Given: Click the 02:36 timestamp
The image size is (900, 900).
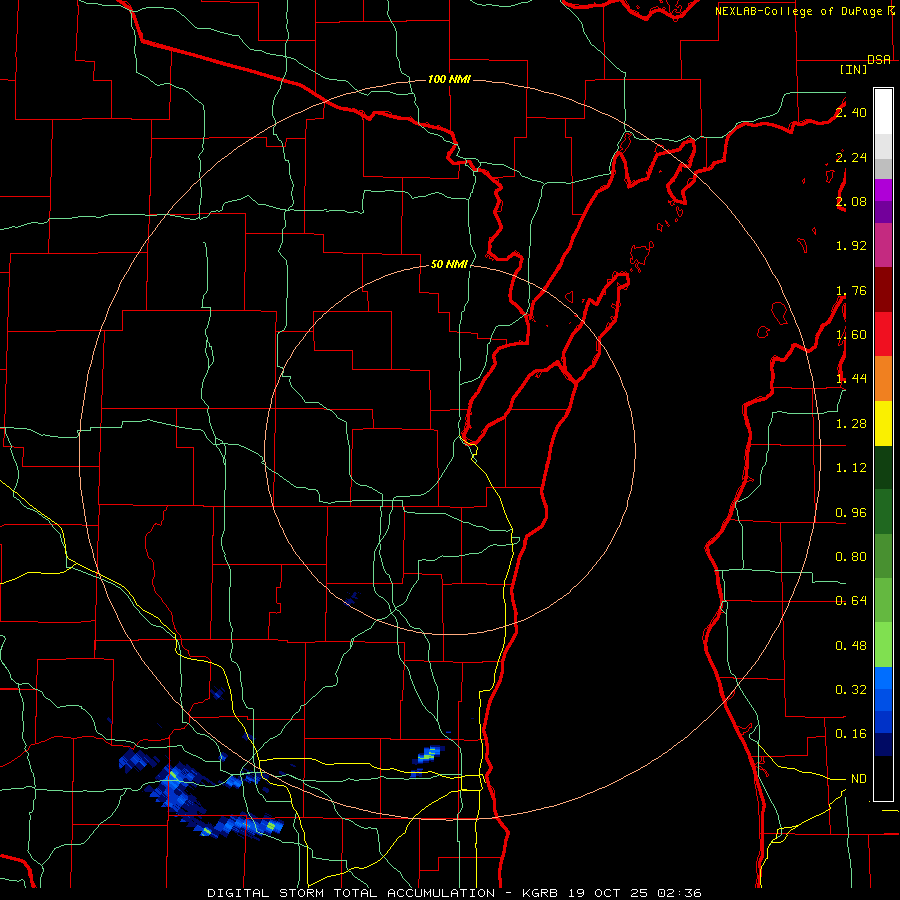Looking at the screenshot, I should [680, 893].
